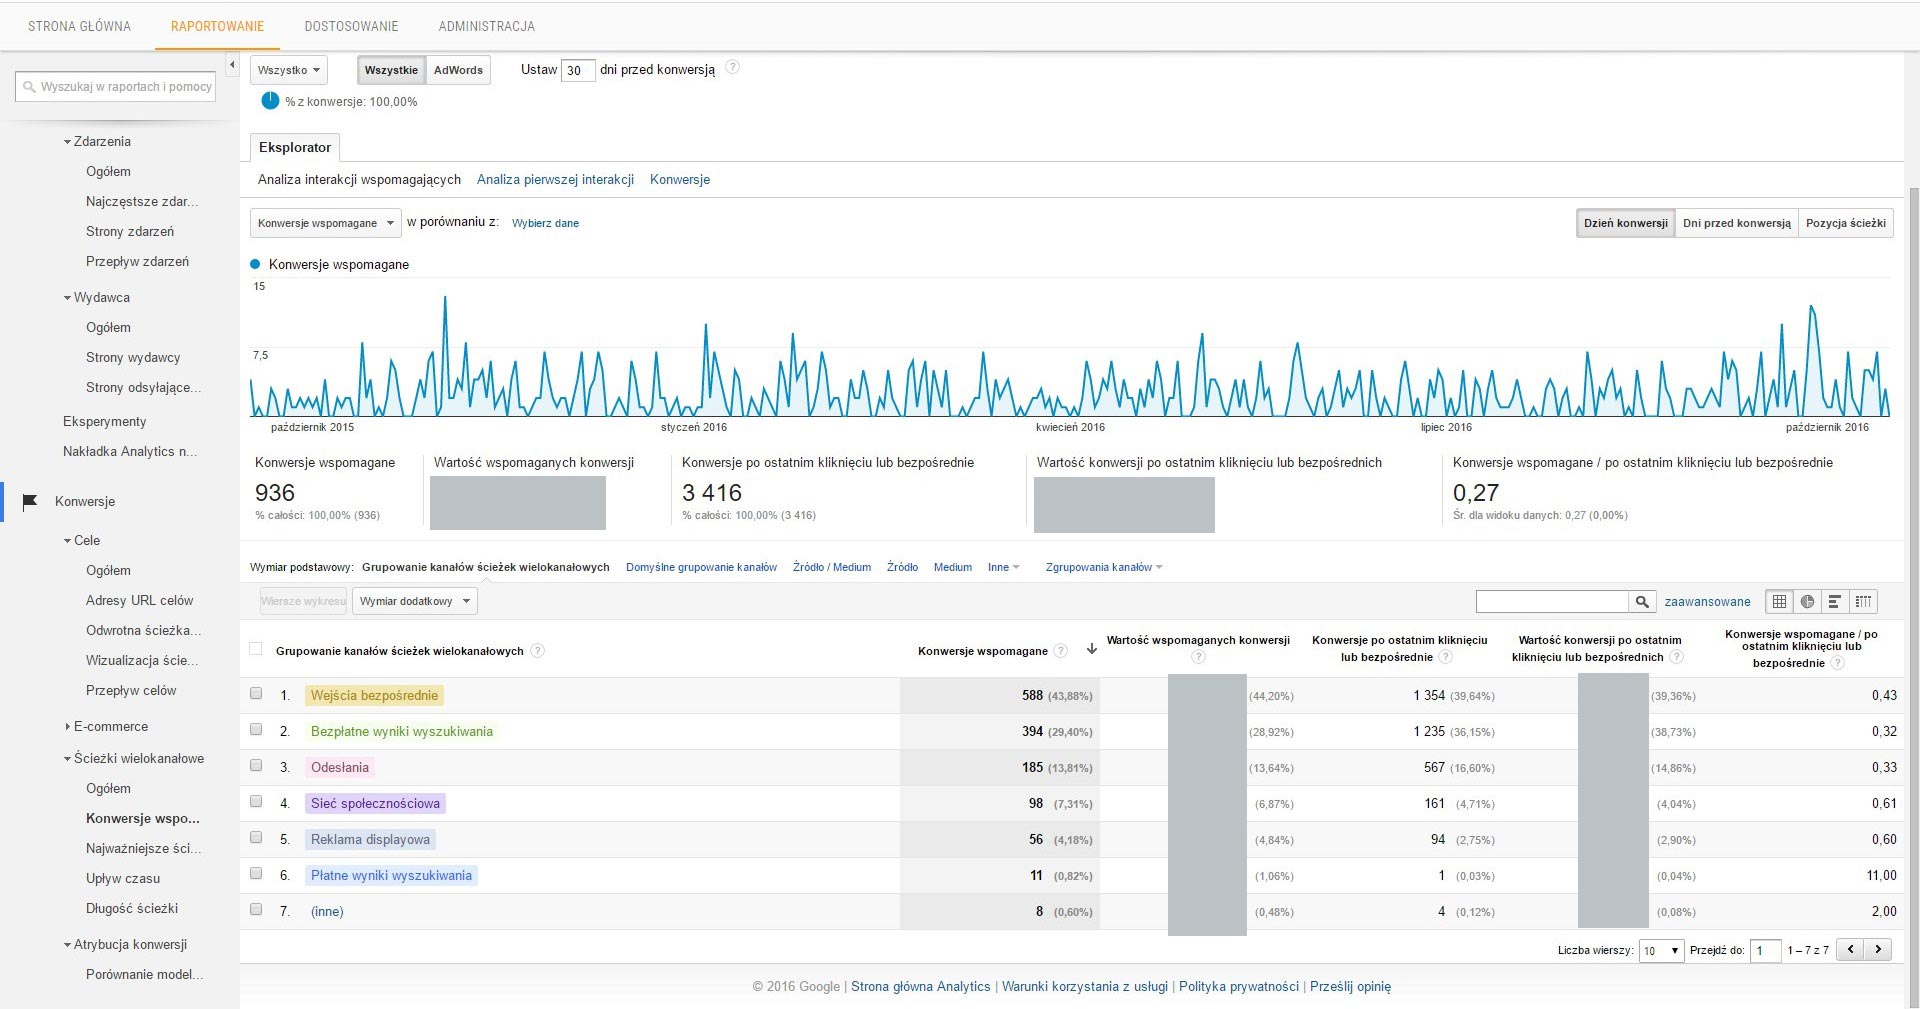The width and height of the screenshot is (1920, 1009).
Task: Open the Administracja top tab
Action: [x=486, y=26]
